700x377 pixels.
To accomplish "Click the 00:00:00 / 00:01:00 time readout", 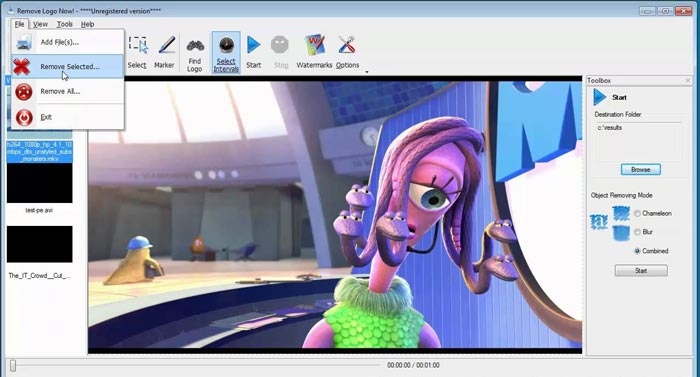I will pos(413,365).
